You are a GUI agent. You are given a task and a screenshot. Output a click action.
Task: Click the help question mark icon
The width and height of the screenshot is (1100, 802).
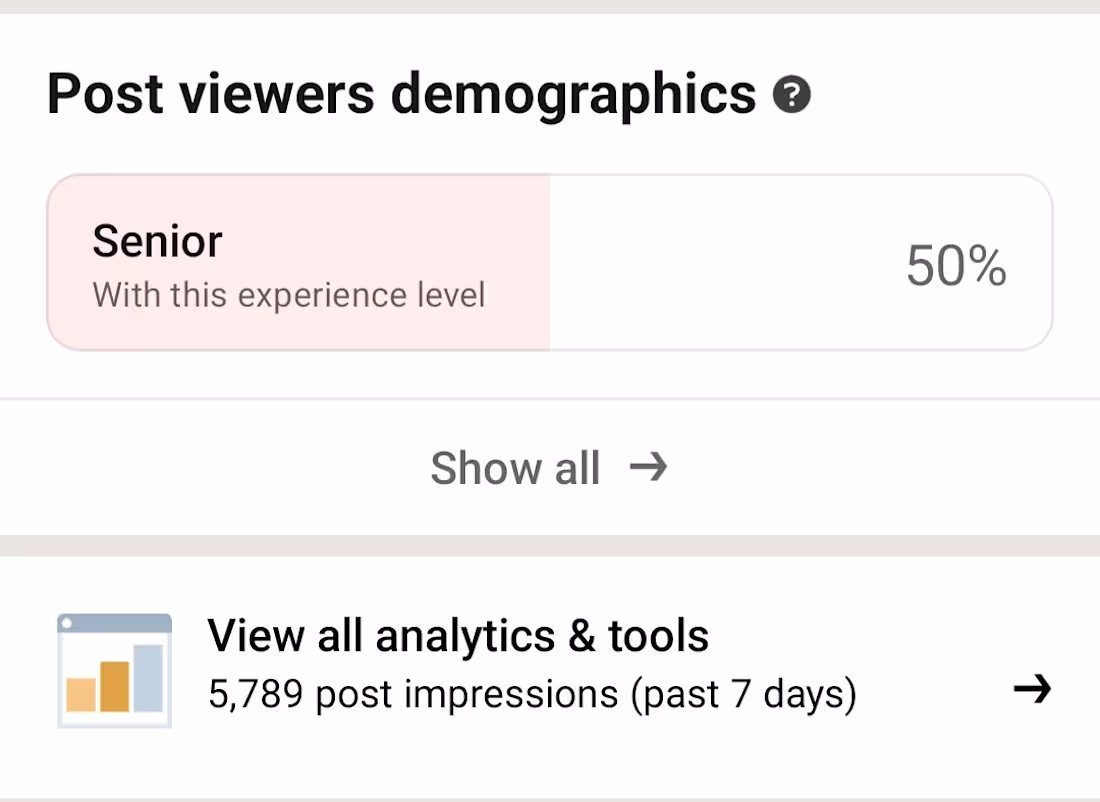pos(791,96)
